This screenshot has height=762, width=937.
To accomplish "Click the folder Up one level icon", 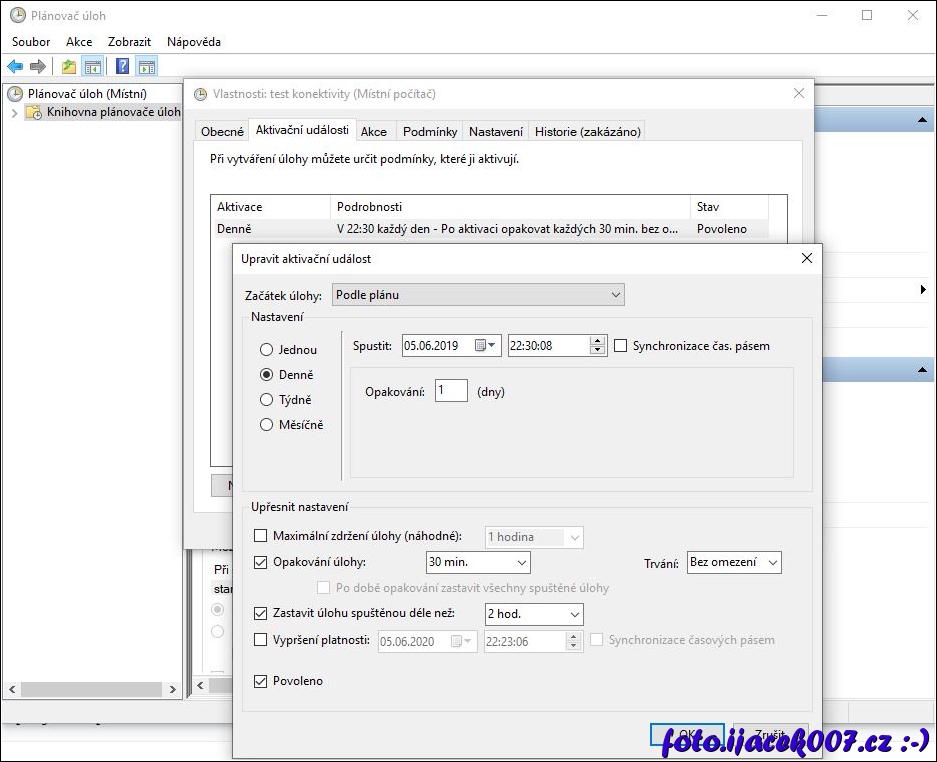I will pos(68,67).
